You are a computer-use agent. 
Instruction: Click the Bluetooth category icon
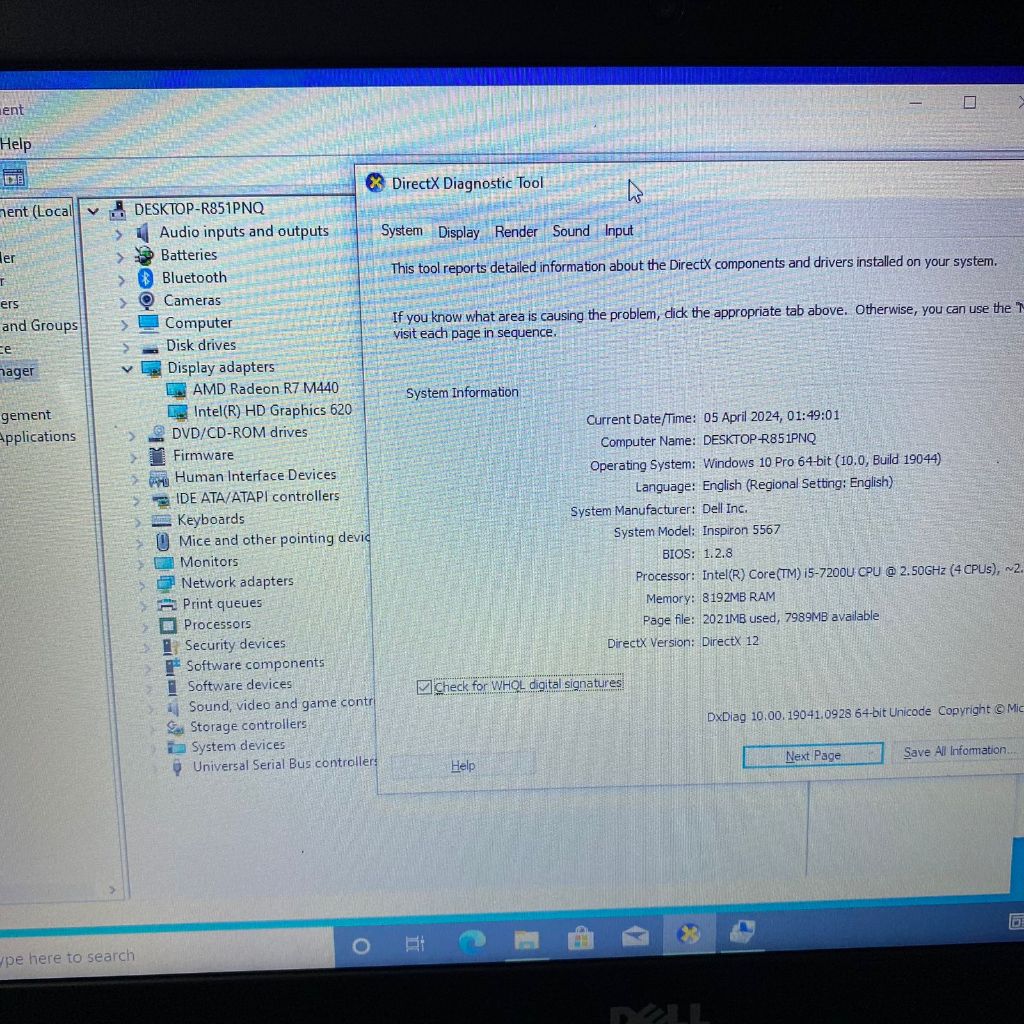click(146, 278)
